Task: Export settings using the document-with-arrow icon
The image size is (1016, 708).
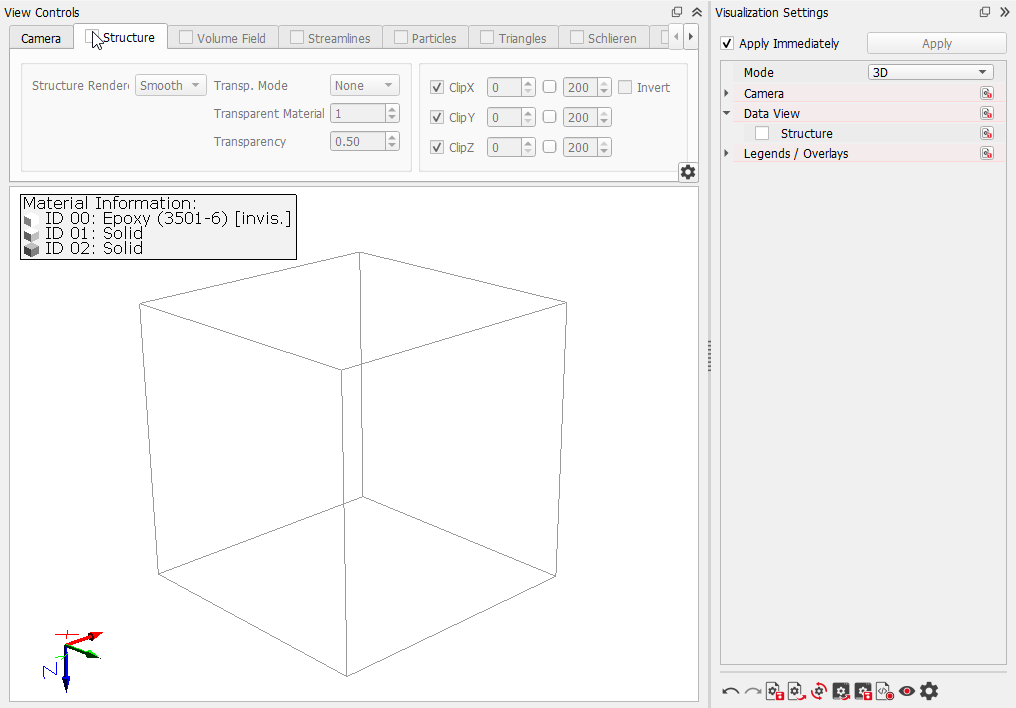Action: (796, 691)
